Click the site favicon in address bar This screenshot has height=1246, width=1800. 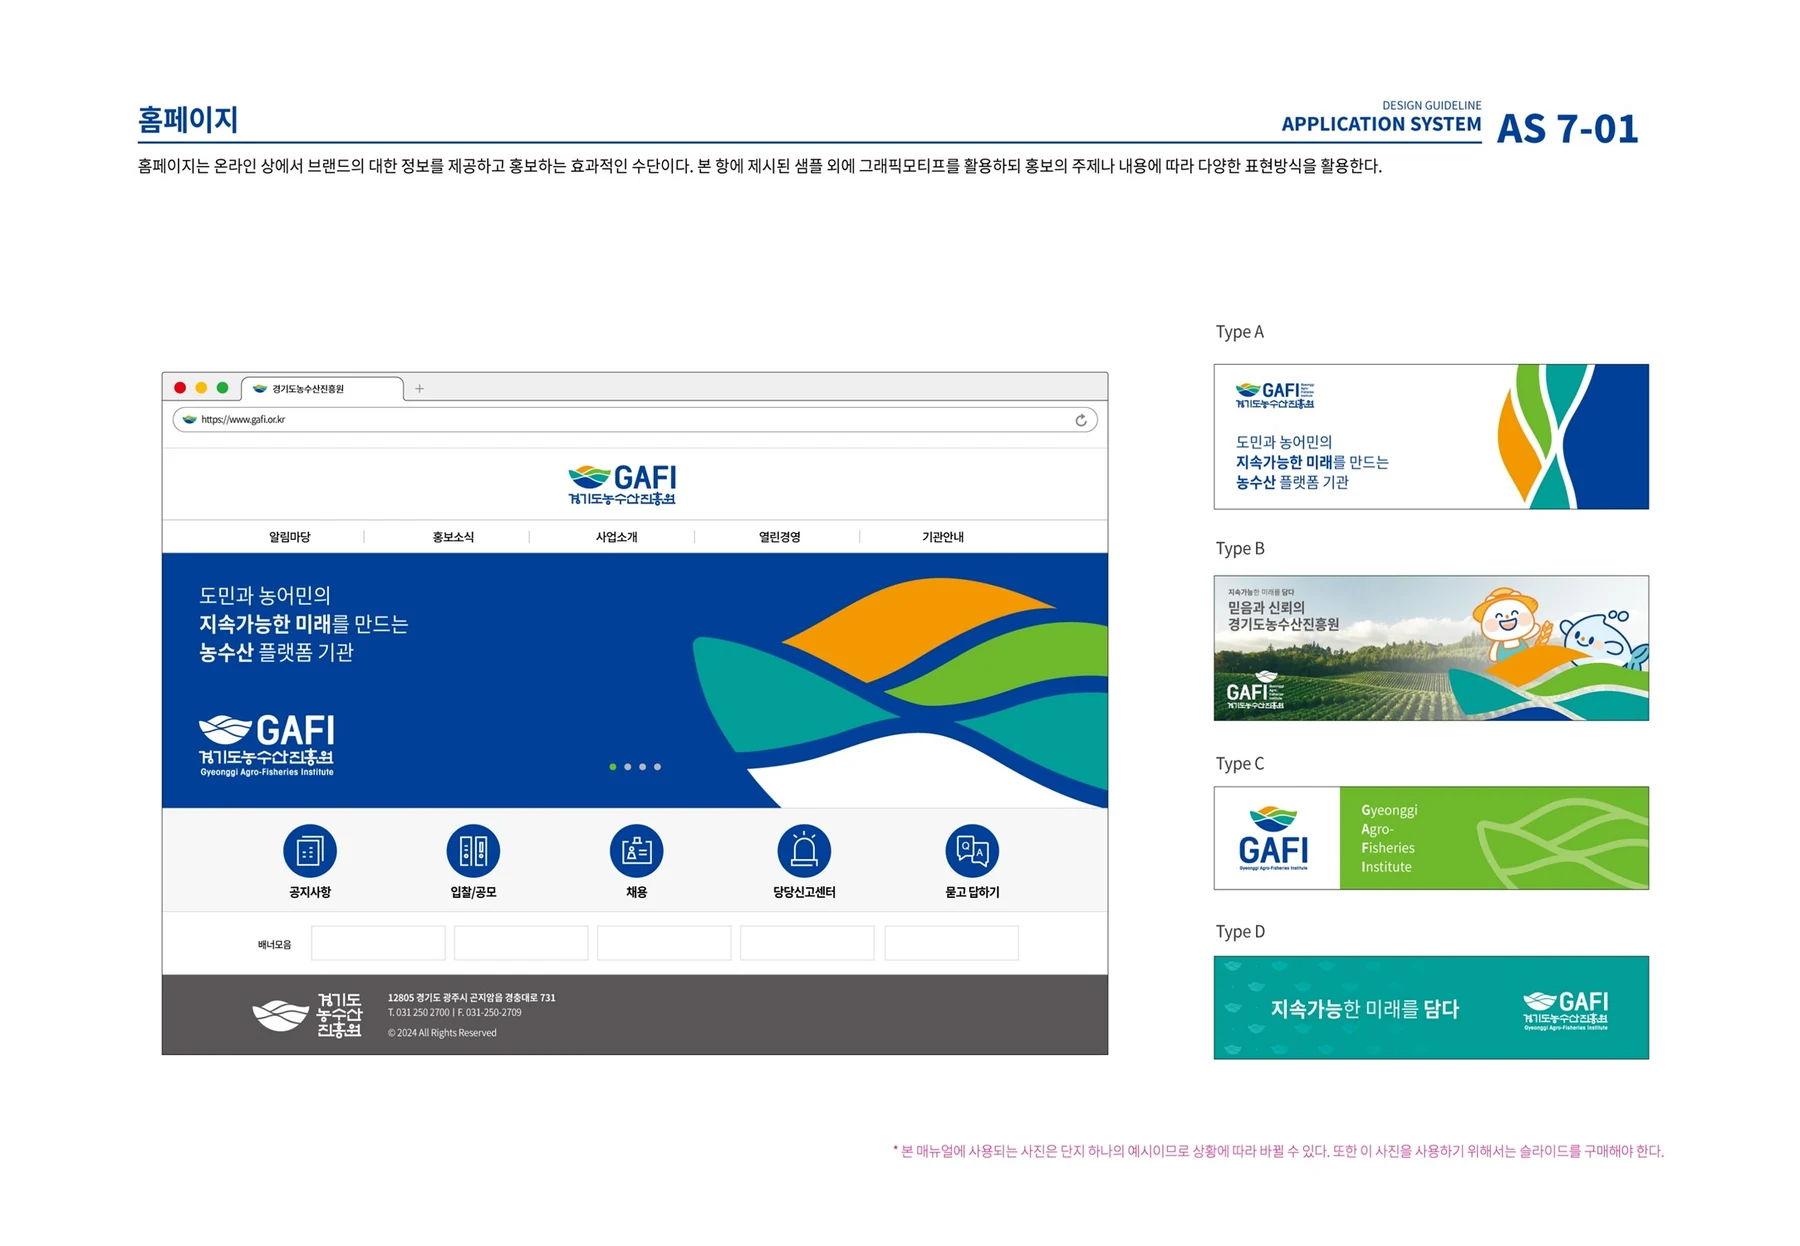(x=189, y=420)
